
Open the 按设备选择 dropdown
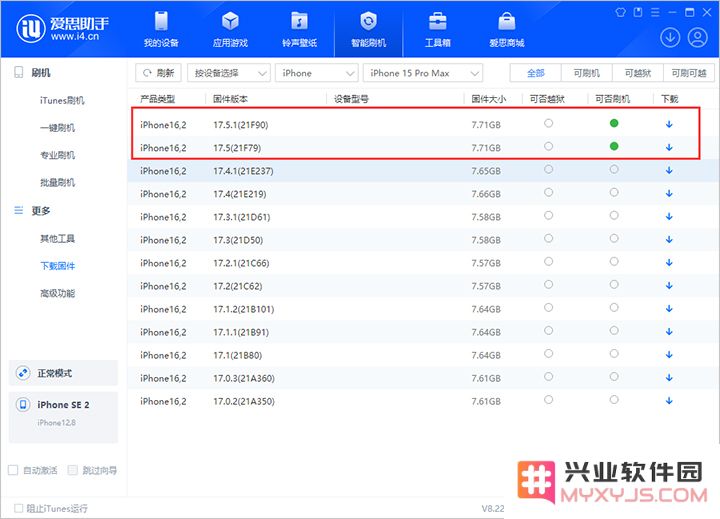pyautogui.click(x=229, y=73)
